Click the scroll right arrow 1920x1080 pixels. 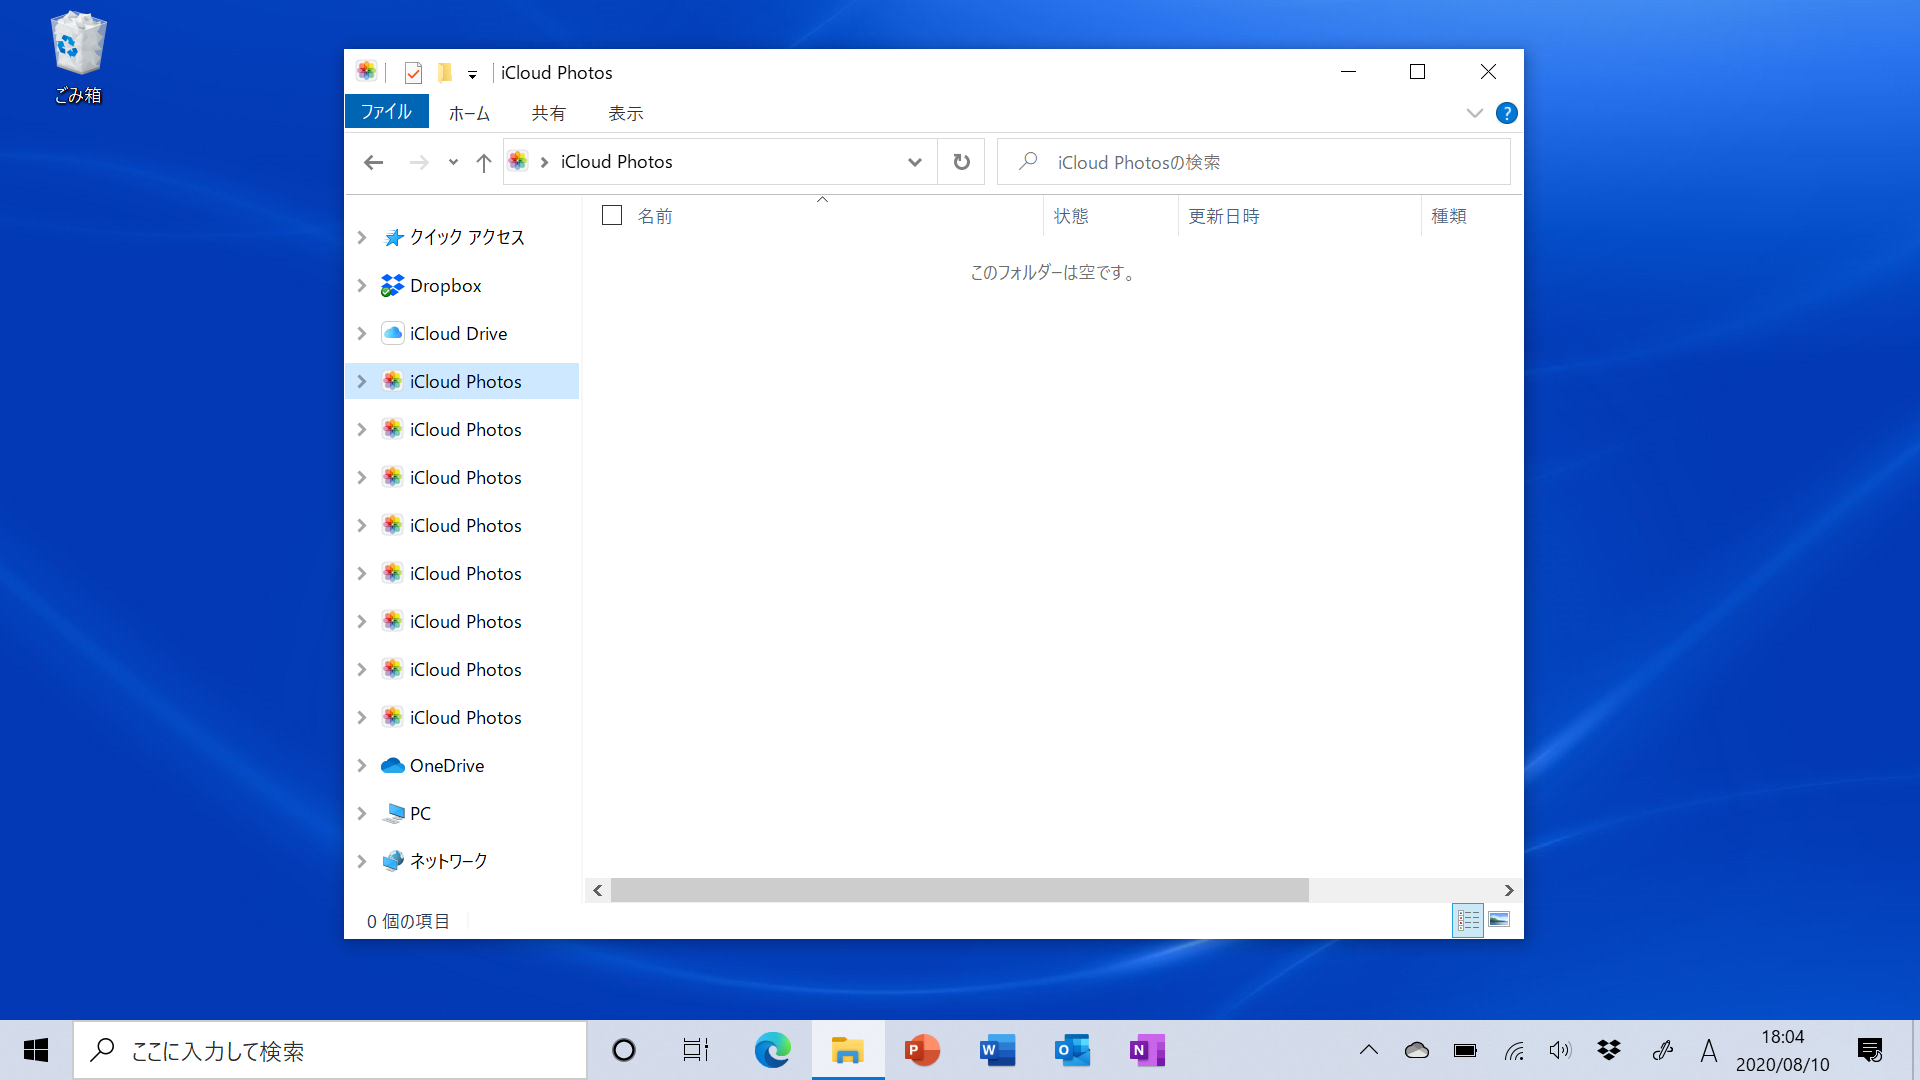coord(1509,890)
